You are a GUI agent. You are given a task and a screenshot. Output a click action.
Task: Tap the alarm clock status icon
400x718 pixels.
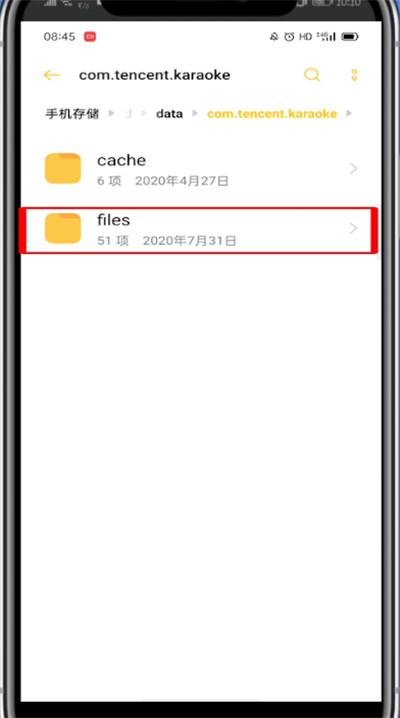pos(289,37)
